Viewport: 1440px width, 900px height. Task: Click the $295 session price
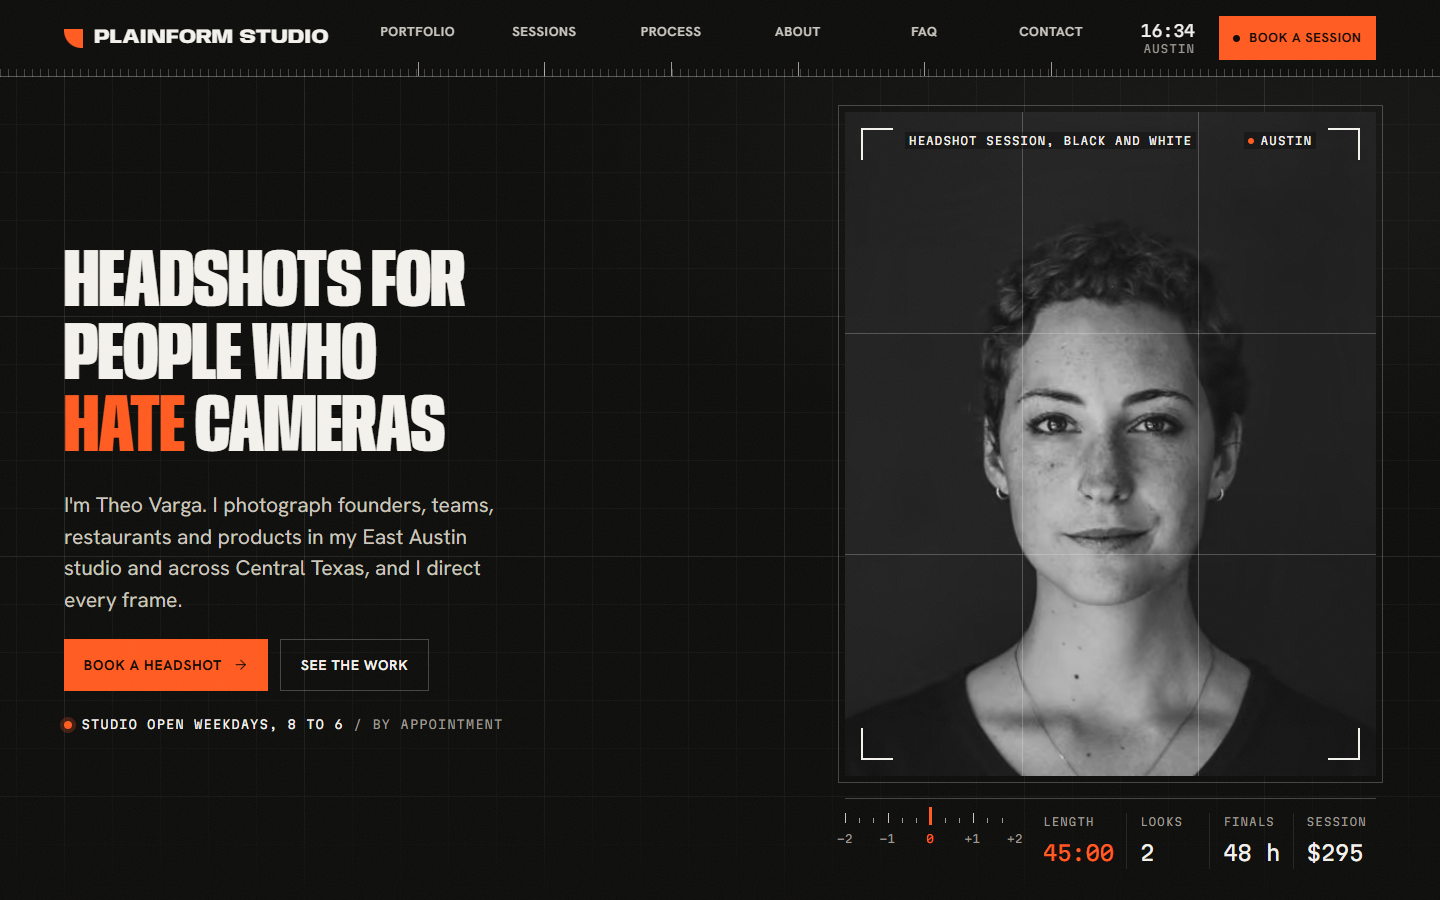click(1335, 853)
